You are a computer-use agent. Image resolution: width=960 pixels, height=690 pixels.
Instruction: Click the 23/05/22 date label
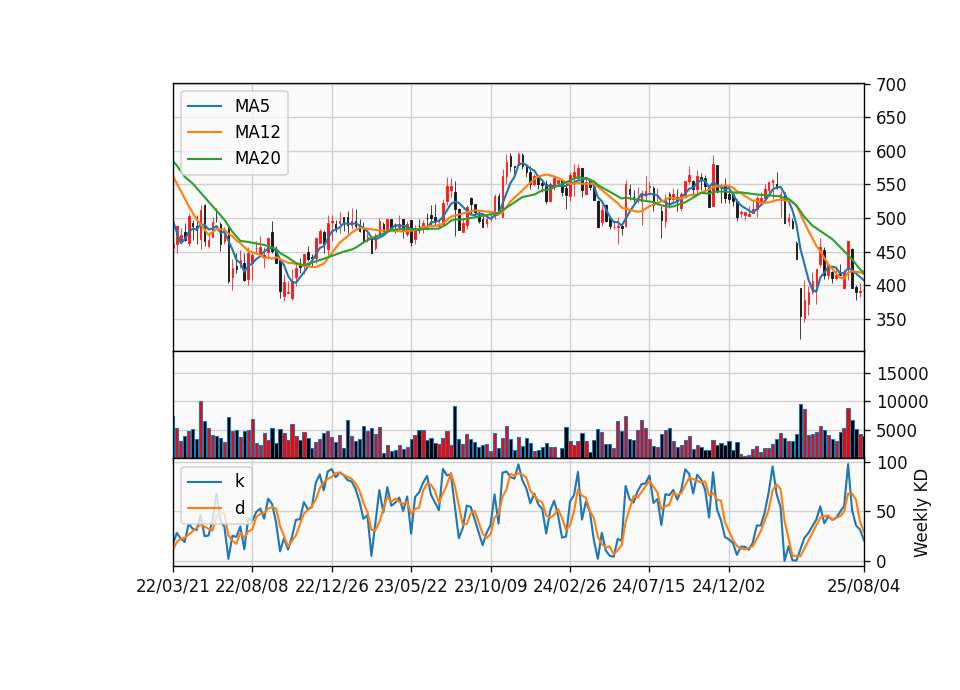[411, 586]
